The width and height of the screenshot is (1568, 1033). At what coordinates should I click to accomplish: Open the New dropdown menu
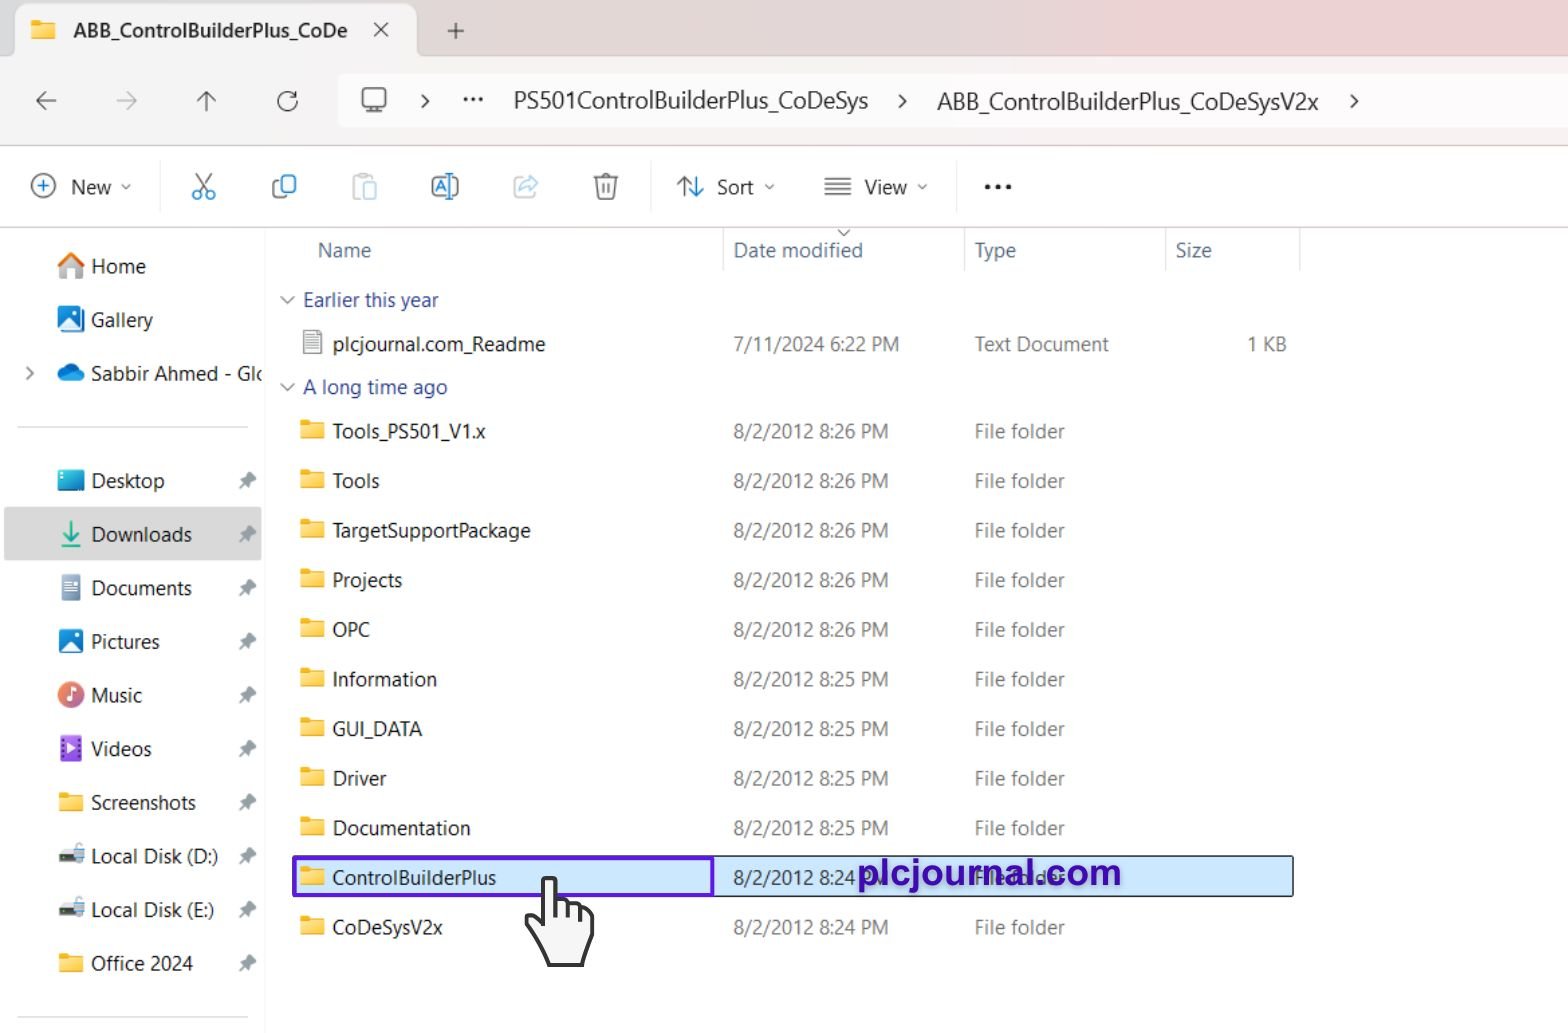pos(81,187)
